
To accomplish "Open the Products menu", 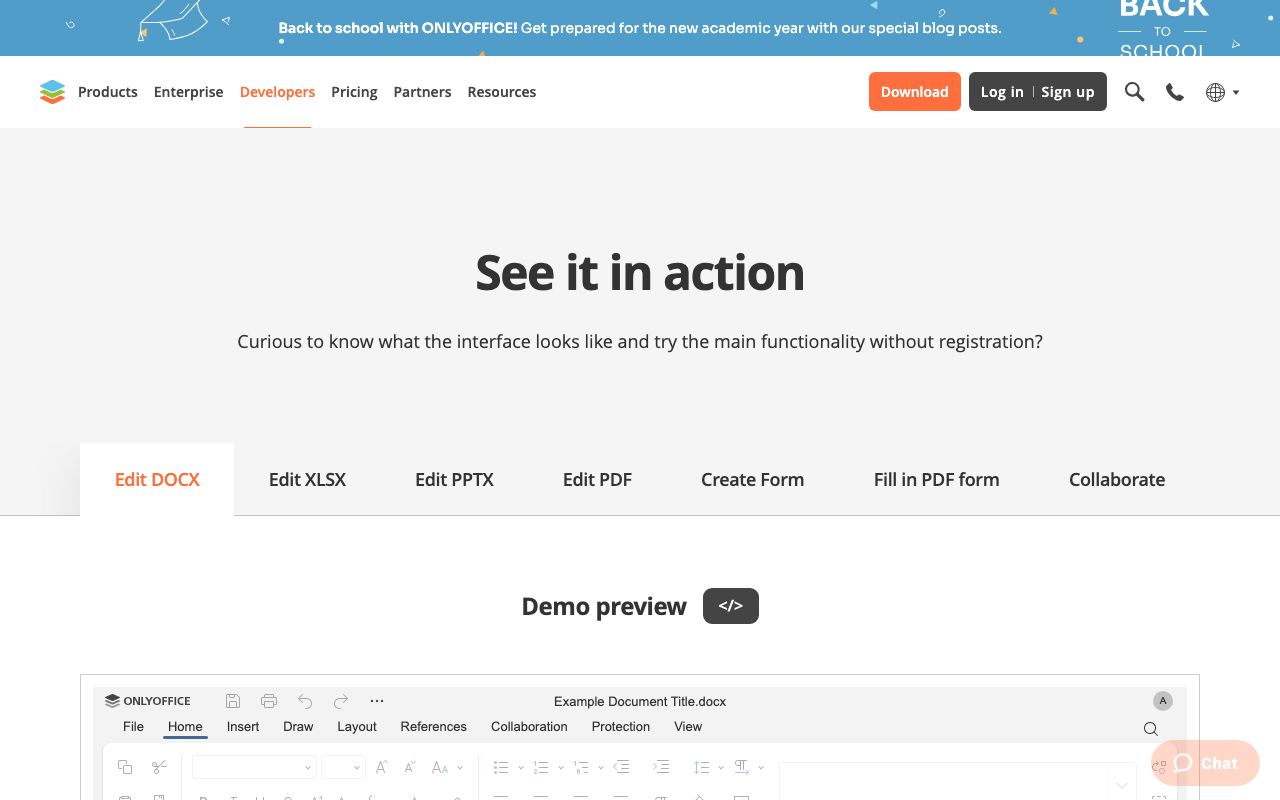I will (108, 92).
